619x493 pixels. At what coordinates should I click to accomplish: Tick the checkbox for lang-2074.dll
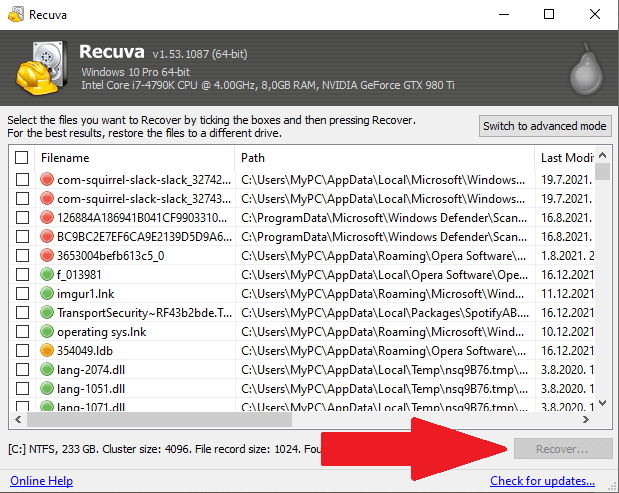[x=23, y=369]
